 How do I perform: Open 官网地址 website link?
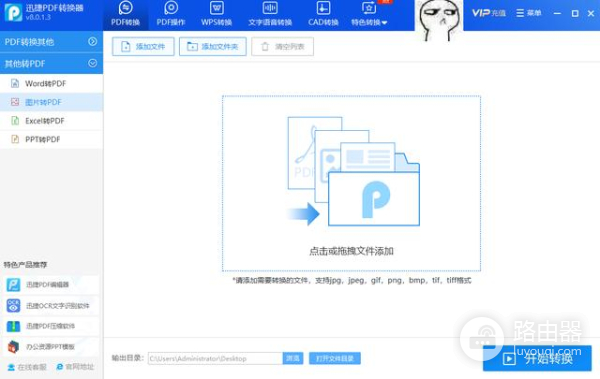pos(75,367)
